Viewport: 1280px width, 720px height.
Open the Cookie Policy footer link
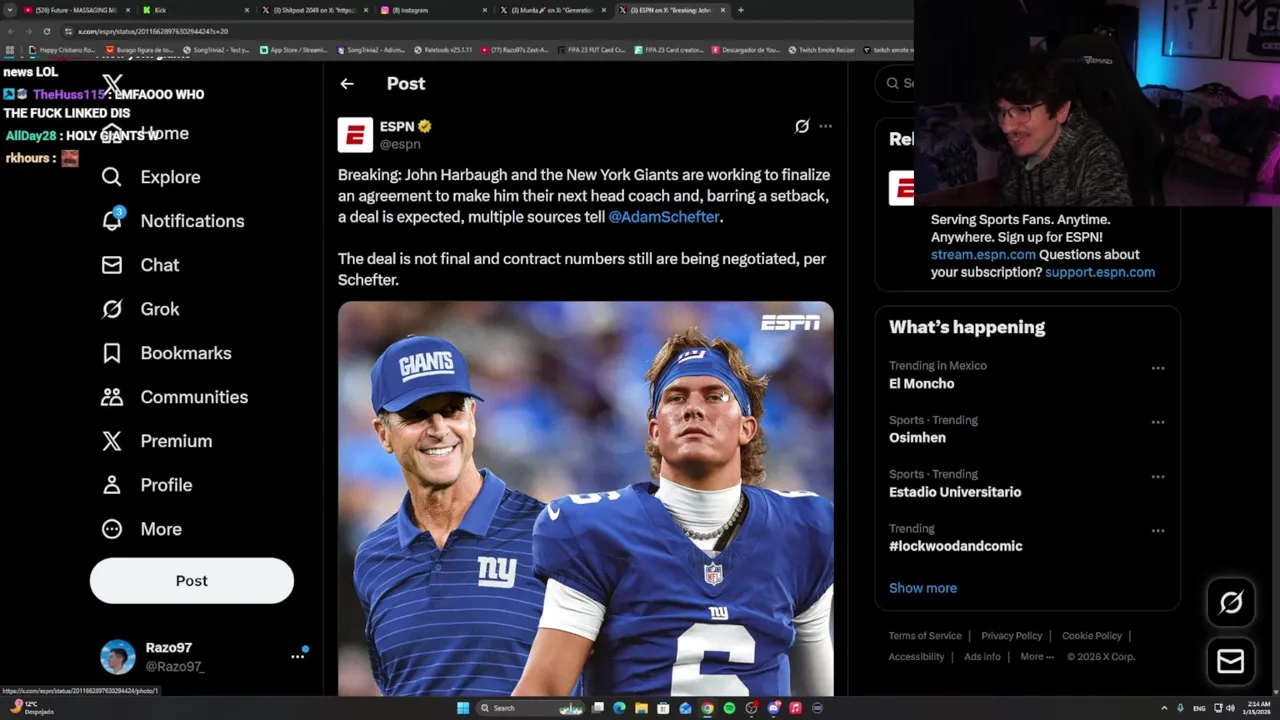coord(1092,636)
